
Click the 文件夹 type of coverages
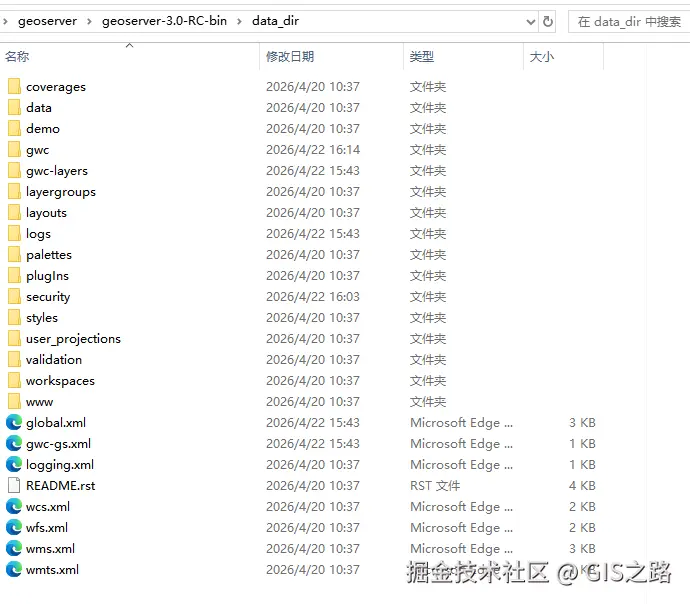click(428, 87)
